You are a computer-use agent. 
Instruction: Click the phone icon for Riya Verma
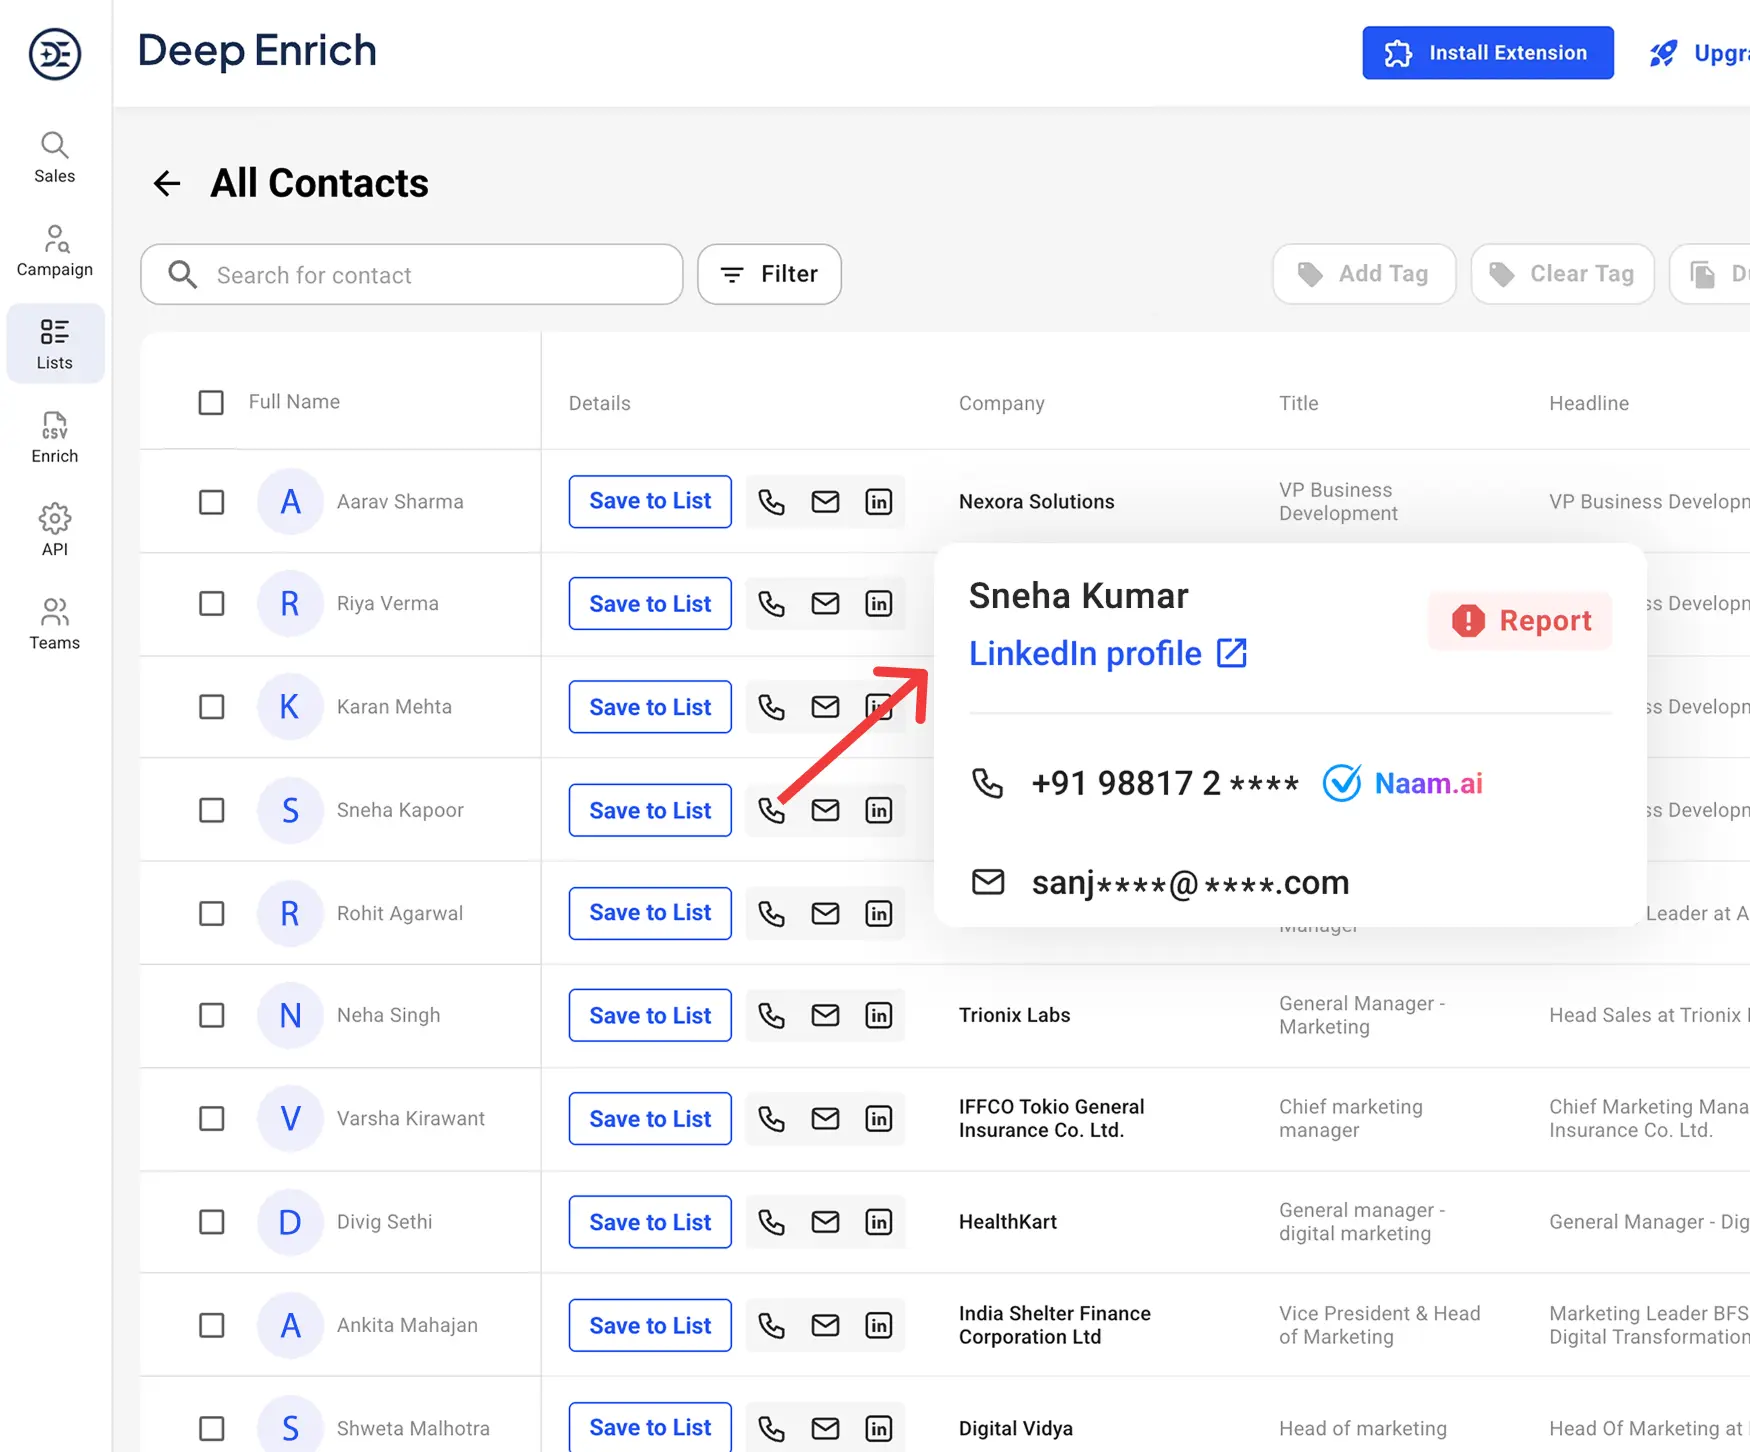click(x=771, y=604)
